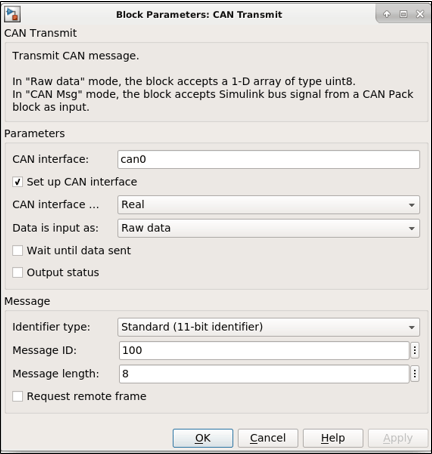The height and width of the screenshot is (454, 432).
Task: Close the Block Parameters dialog
Action: coord(420,14)
